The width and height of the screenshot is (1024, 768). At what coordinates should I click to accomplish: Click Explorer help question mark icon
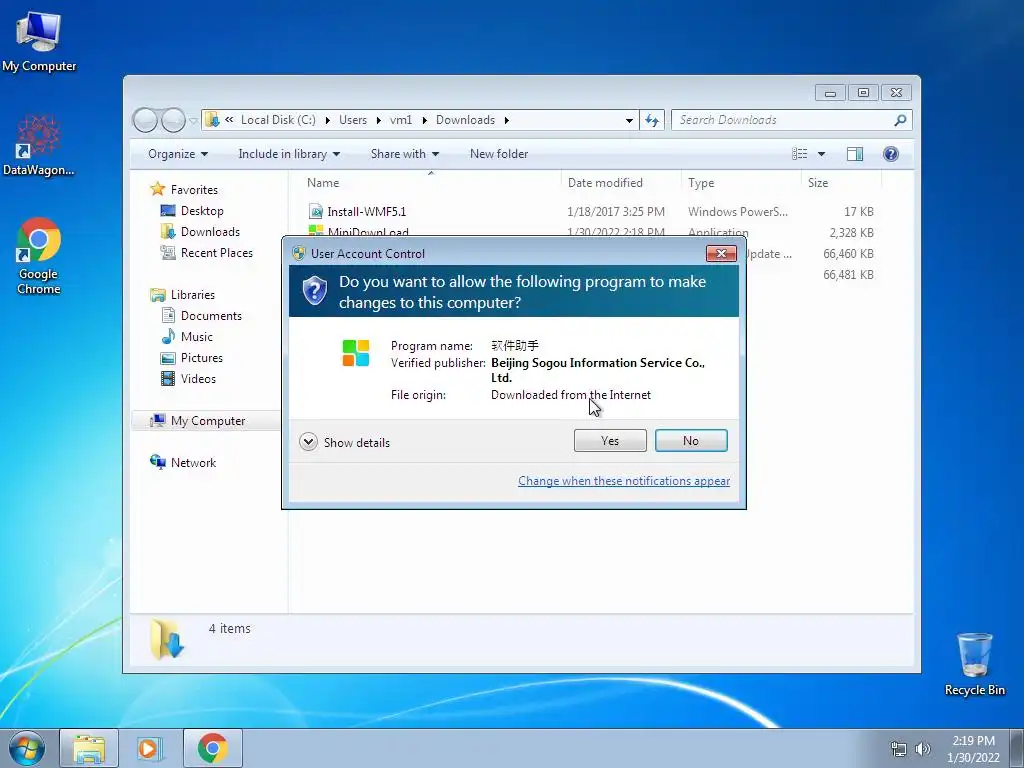[890, 154]
